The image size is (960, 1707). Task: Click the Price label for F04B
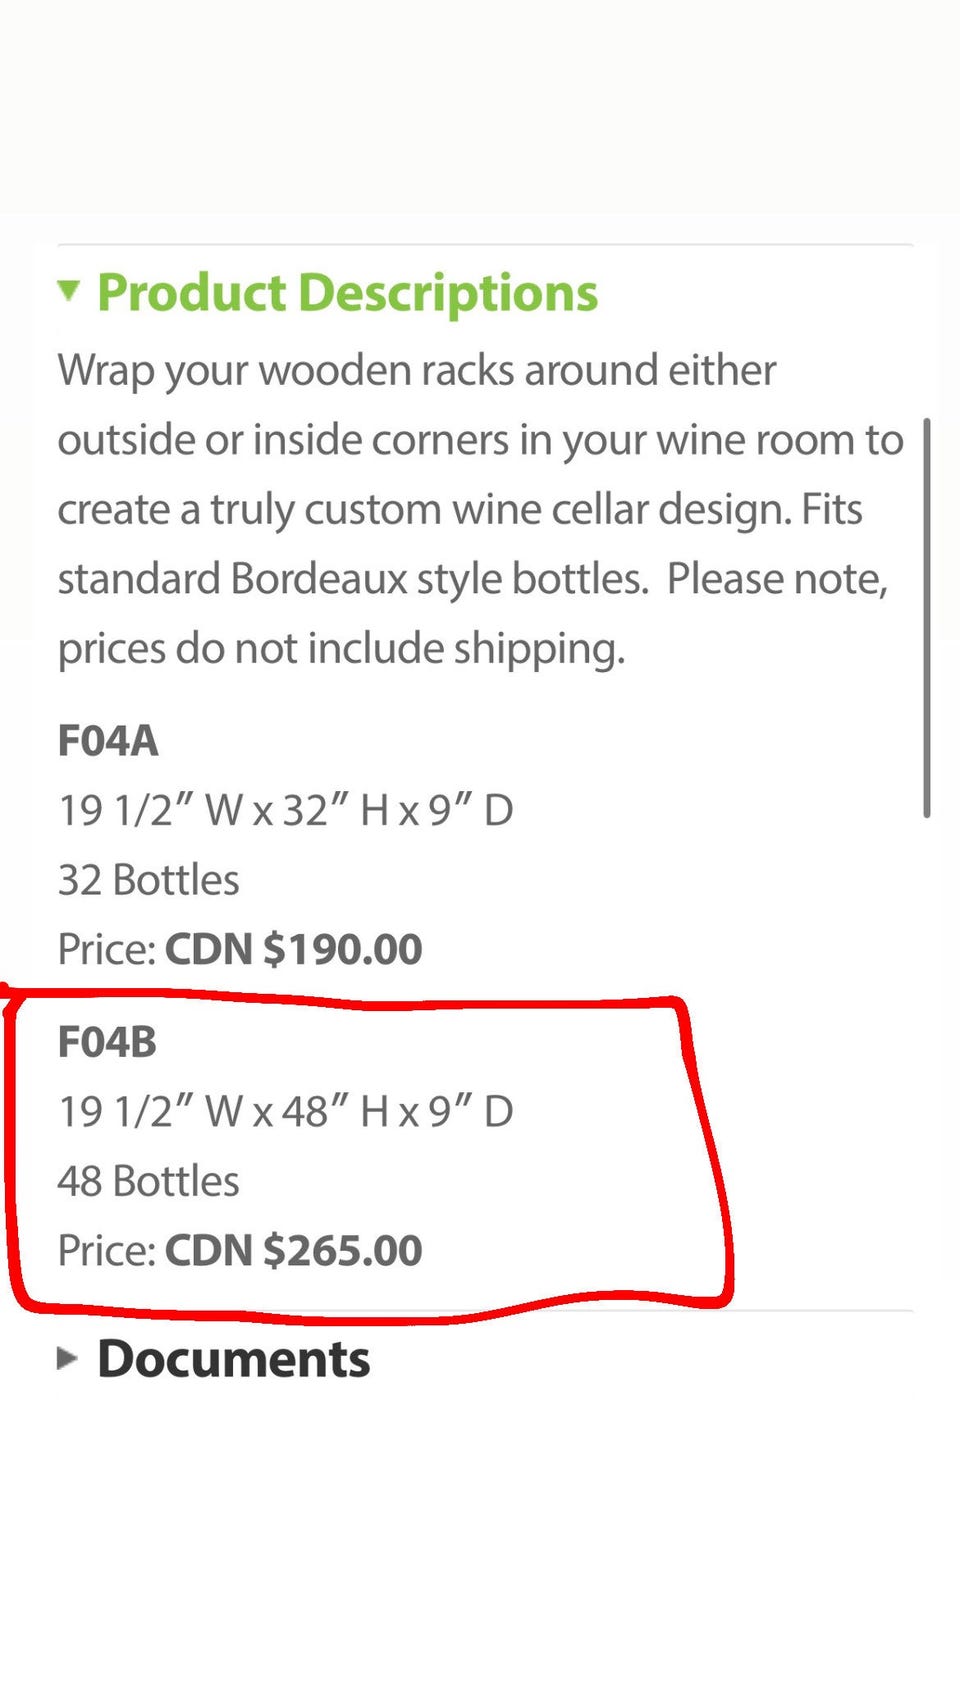click(106, 1250)
